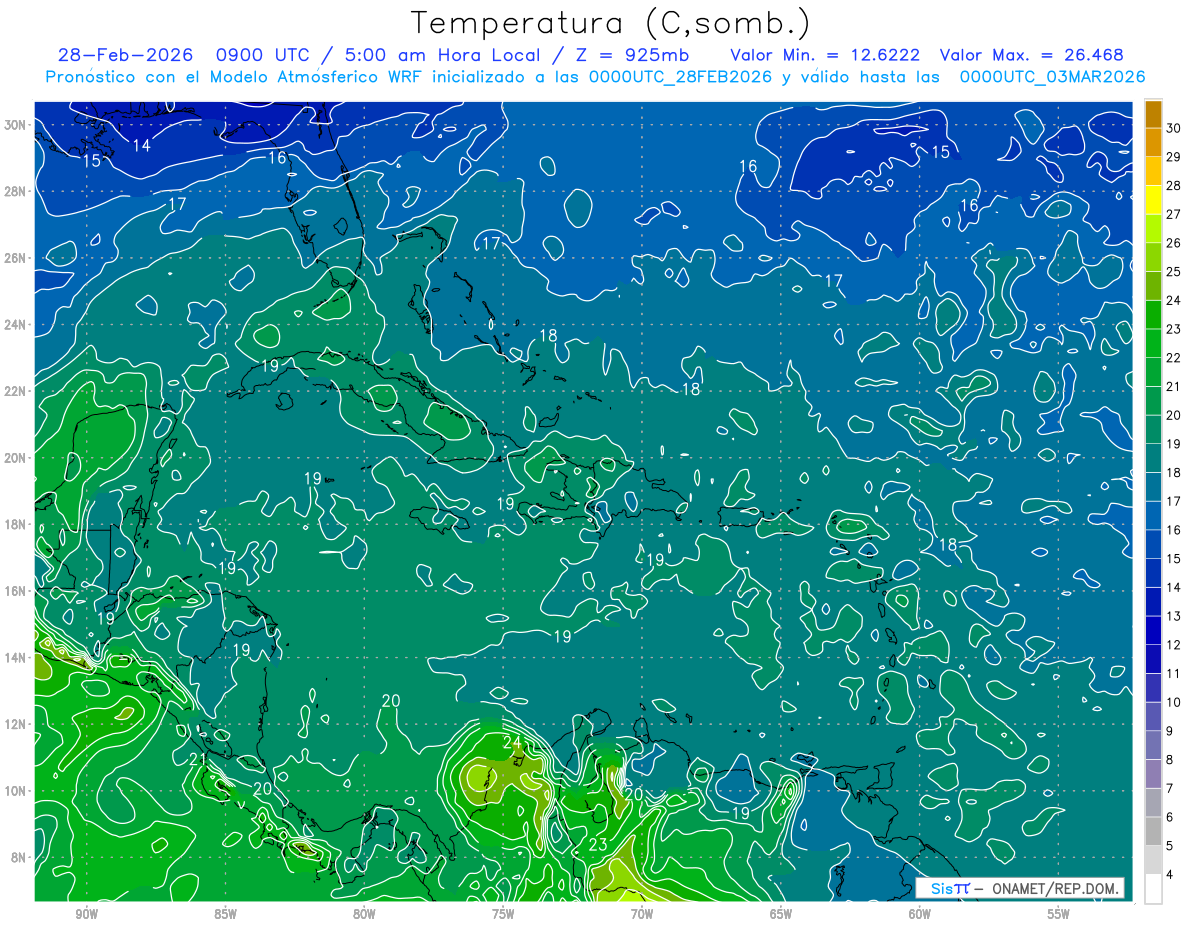
Task: Click the 30N latitude label
Action: [x=17, y=125]
